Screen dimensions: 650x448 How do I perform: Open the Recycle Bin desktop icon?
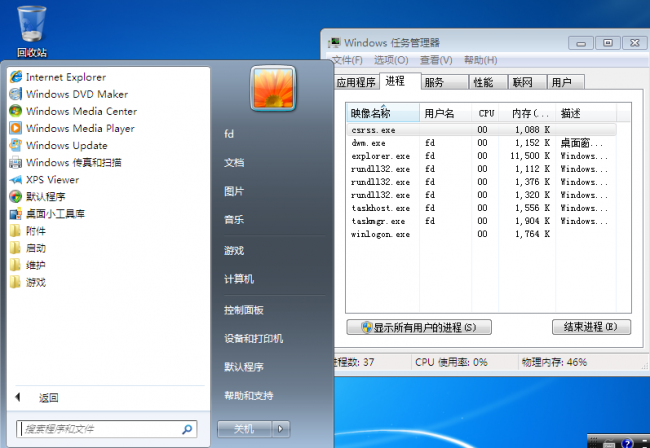coord(32,31)
